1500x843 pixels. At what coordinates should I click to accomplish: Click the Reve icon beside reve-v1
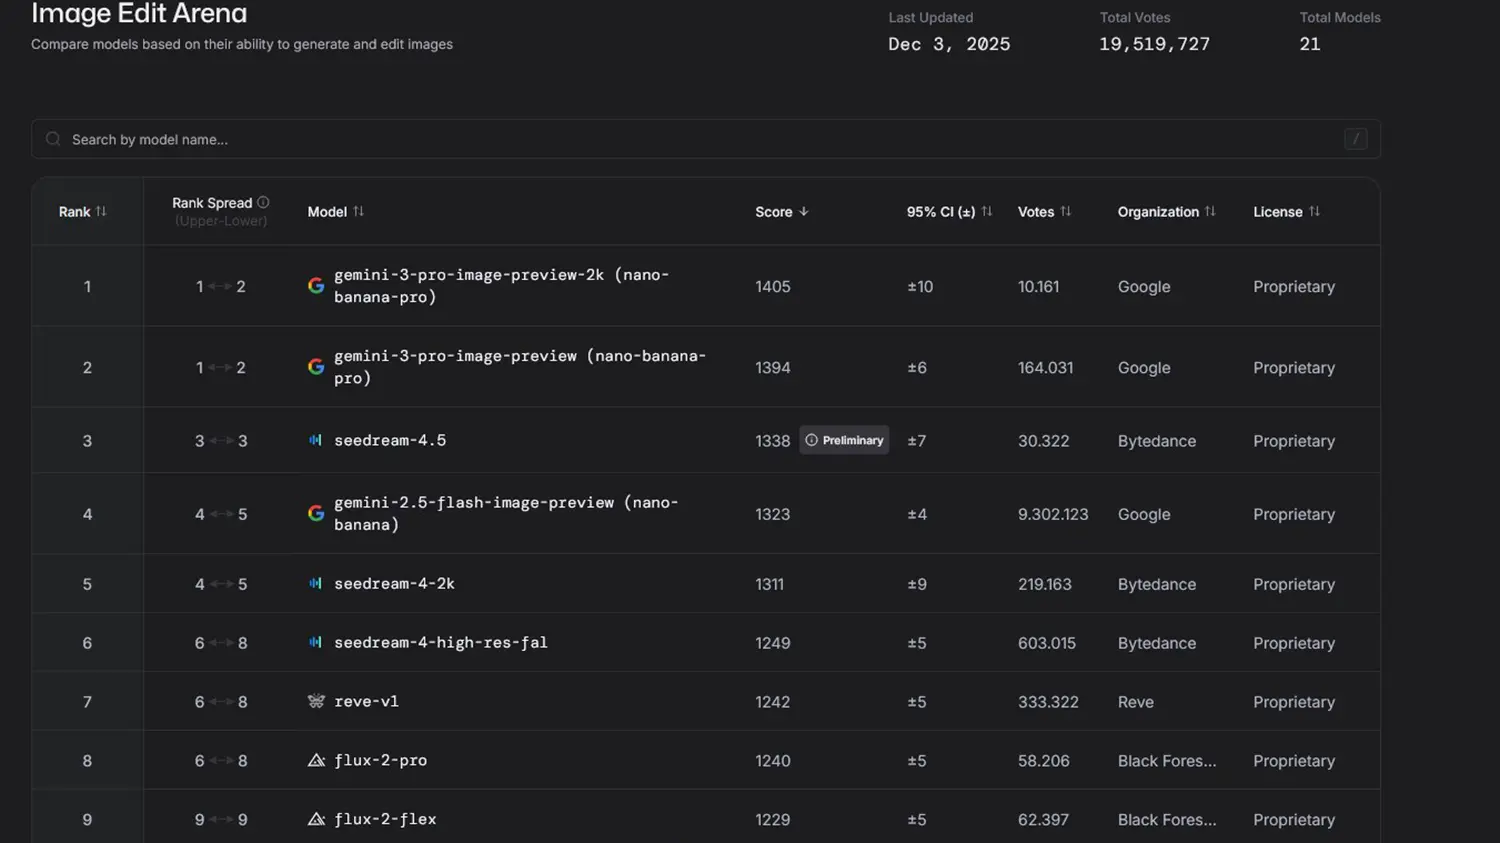tap(316, 702)
